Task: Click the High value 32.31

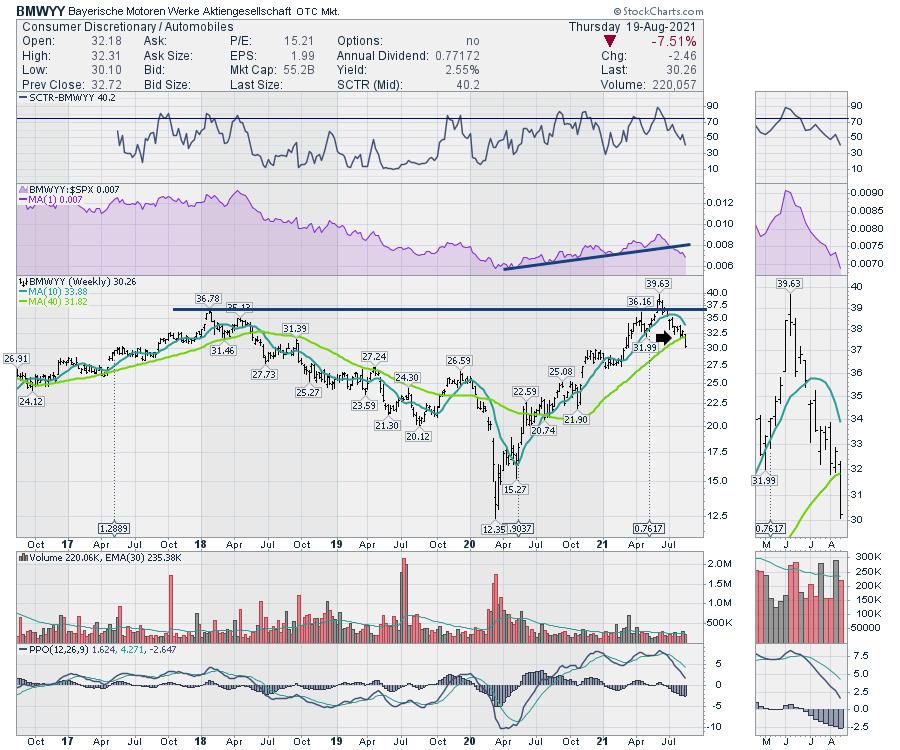Action: tap(106, 56)
